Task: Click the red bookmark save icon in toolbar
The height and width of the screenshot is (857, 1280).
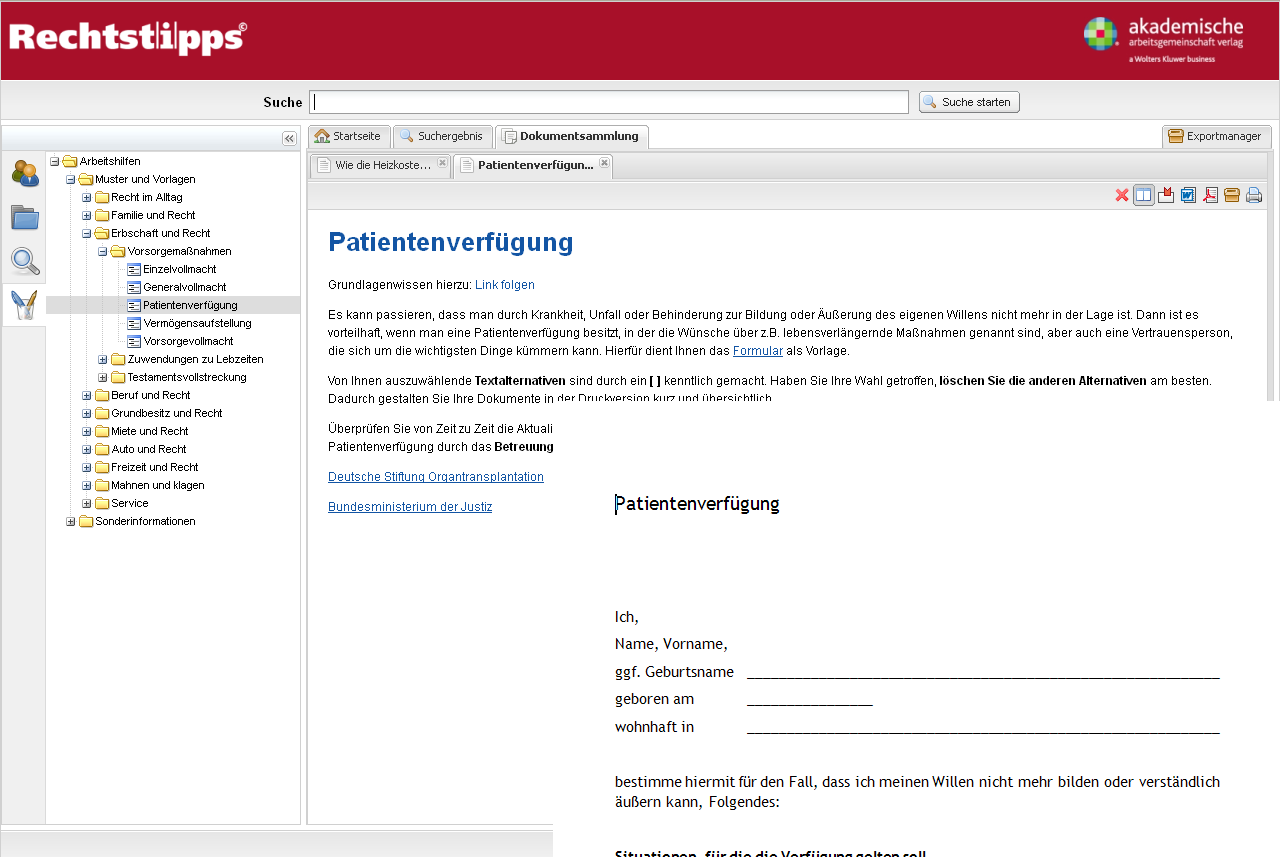Action: click(1166, 195)
